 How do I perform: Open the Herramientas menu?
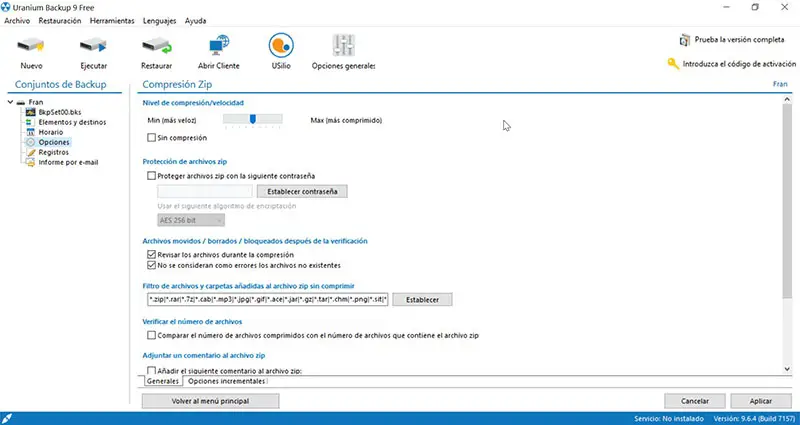click(x=112, y=21)
